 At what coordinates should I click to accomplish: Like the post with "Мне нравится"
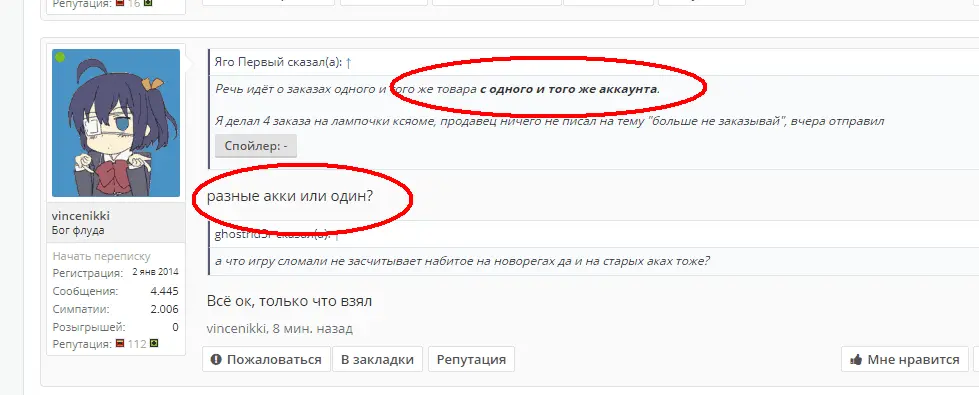[x=904, y=359]
